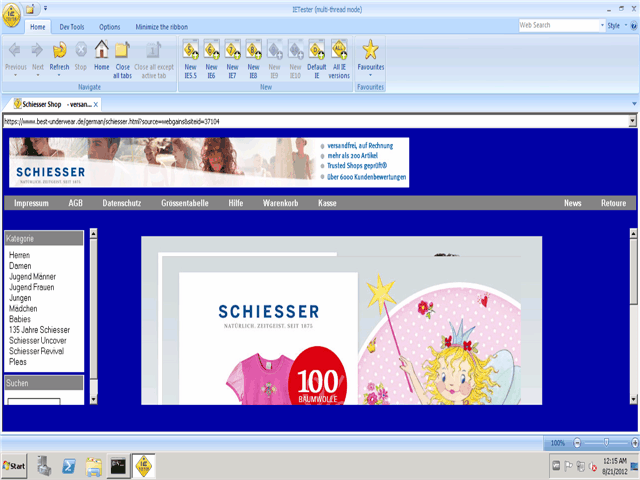Close the Schiesser Shop tab

pyautogui.click(x=96, y=104)
